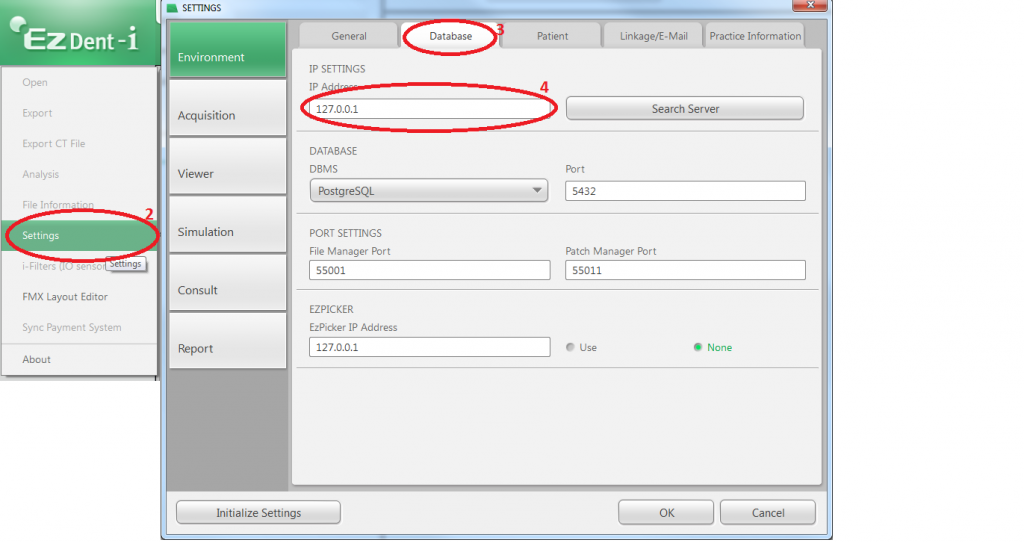This screenshot has width=1024, height=543.
Task: Select the EzPicker Use radio button
Action: [x=570, y=347]
